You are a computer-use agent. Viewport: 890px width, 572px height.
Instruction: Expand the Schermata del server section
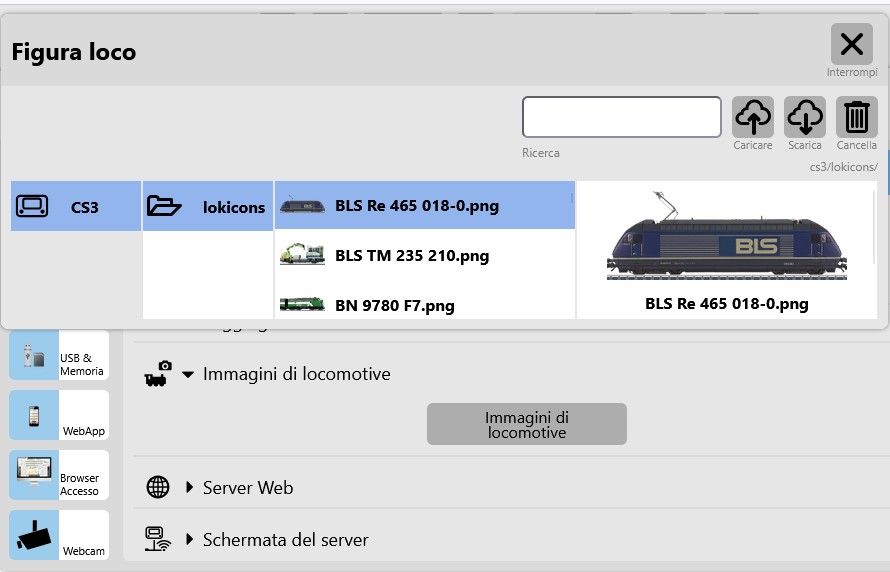tap(189, 540)
